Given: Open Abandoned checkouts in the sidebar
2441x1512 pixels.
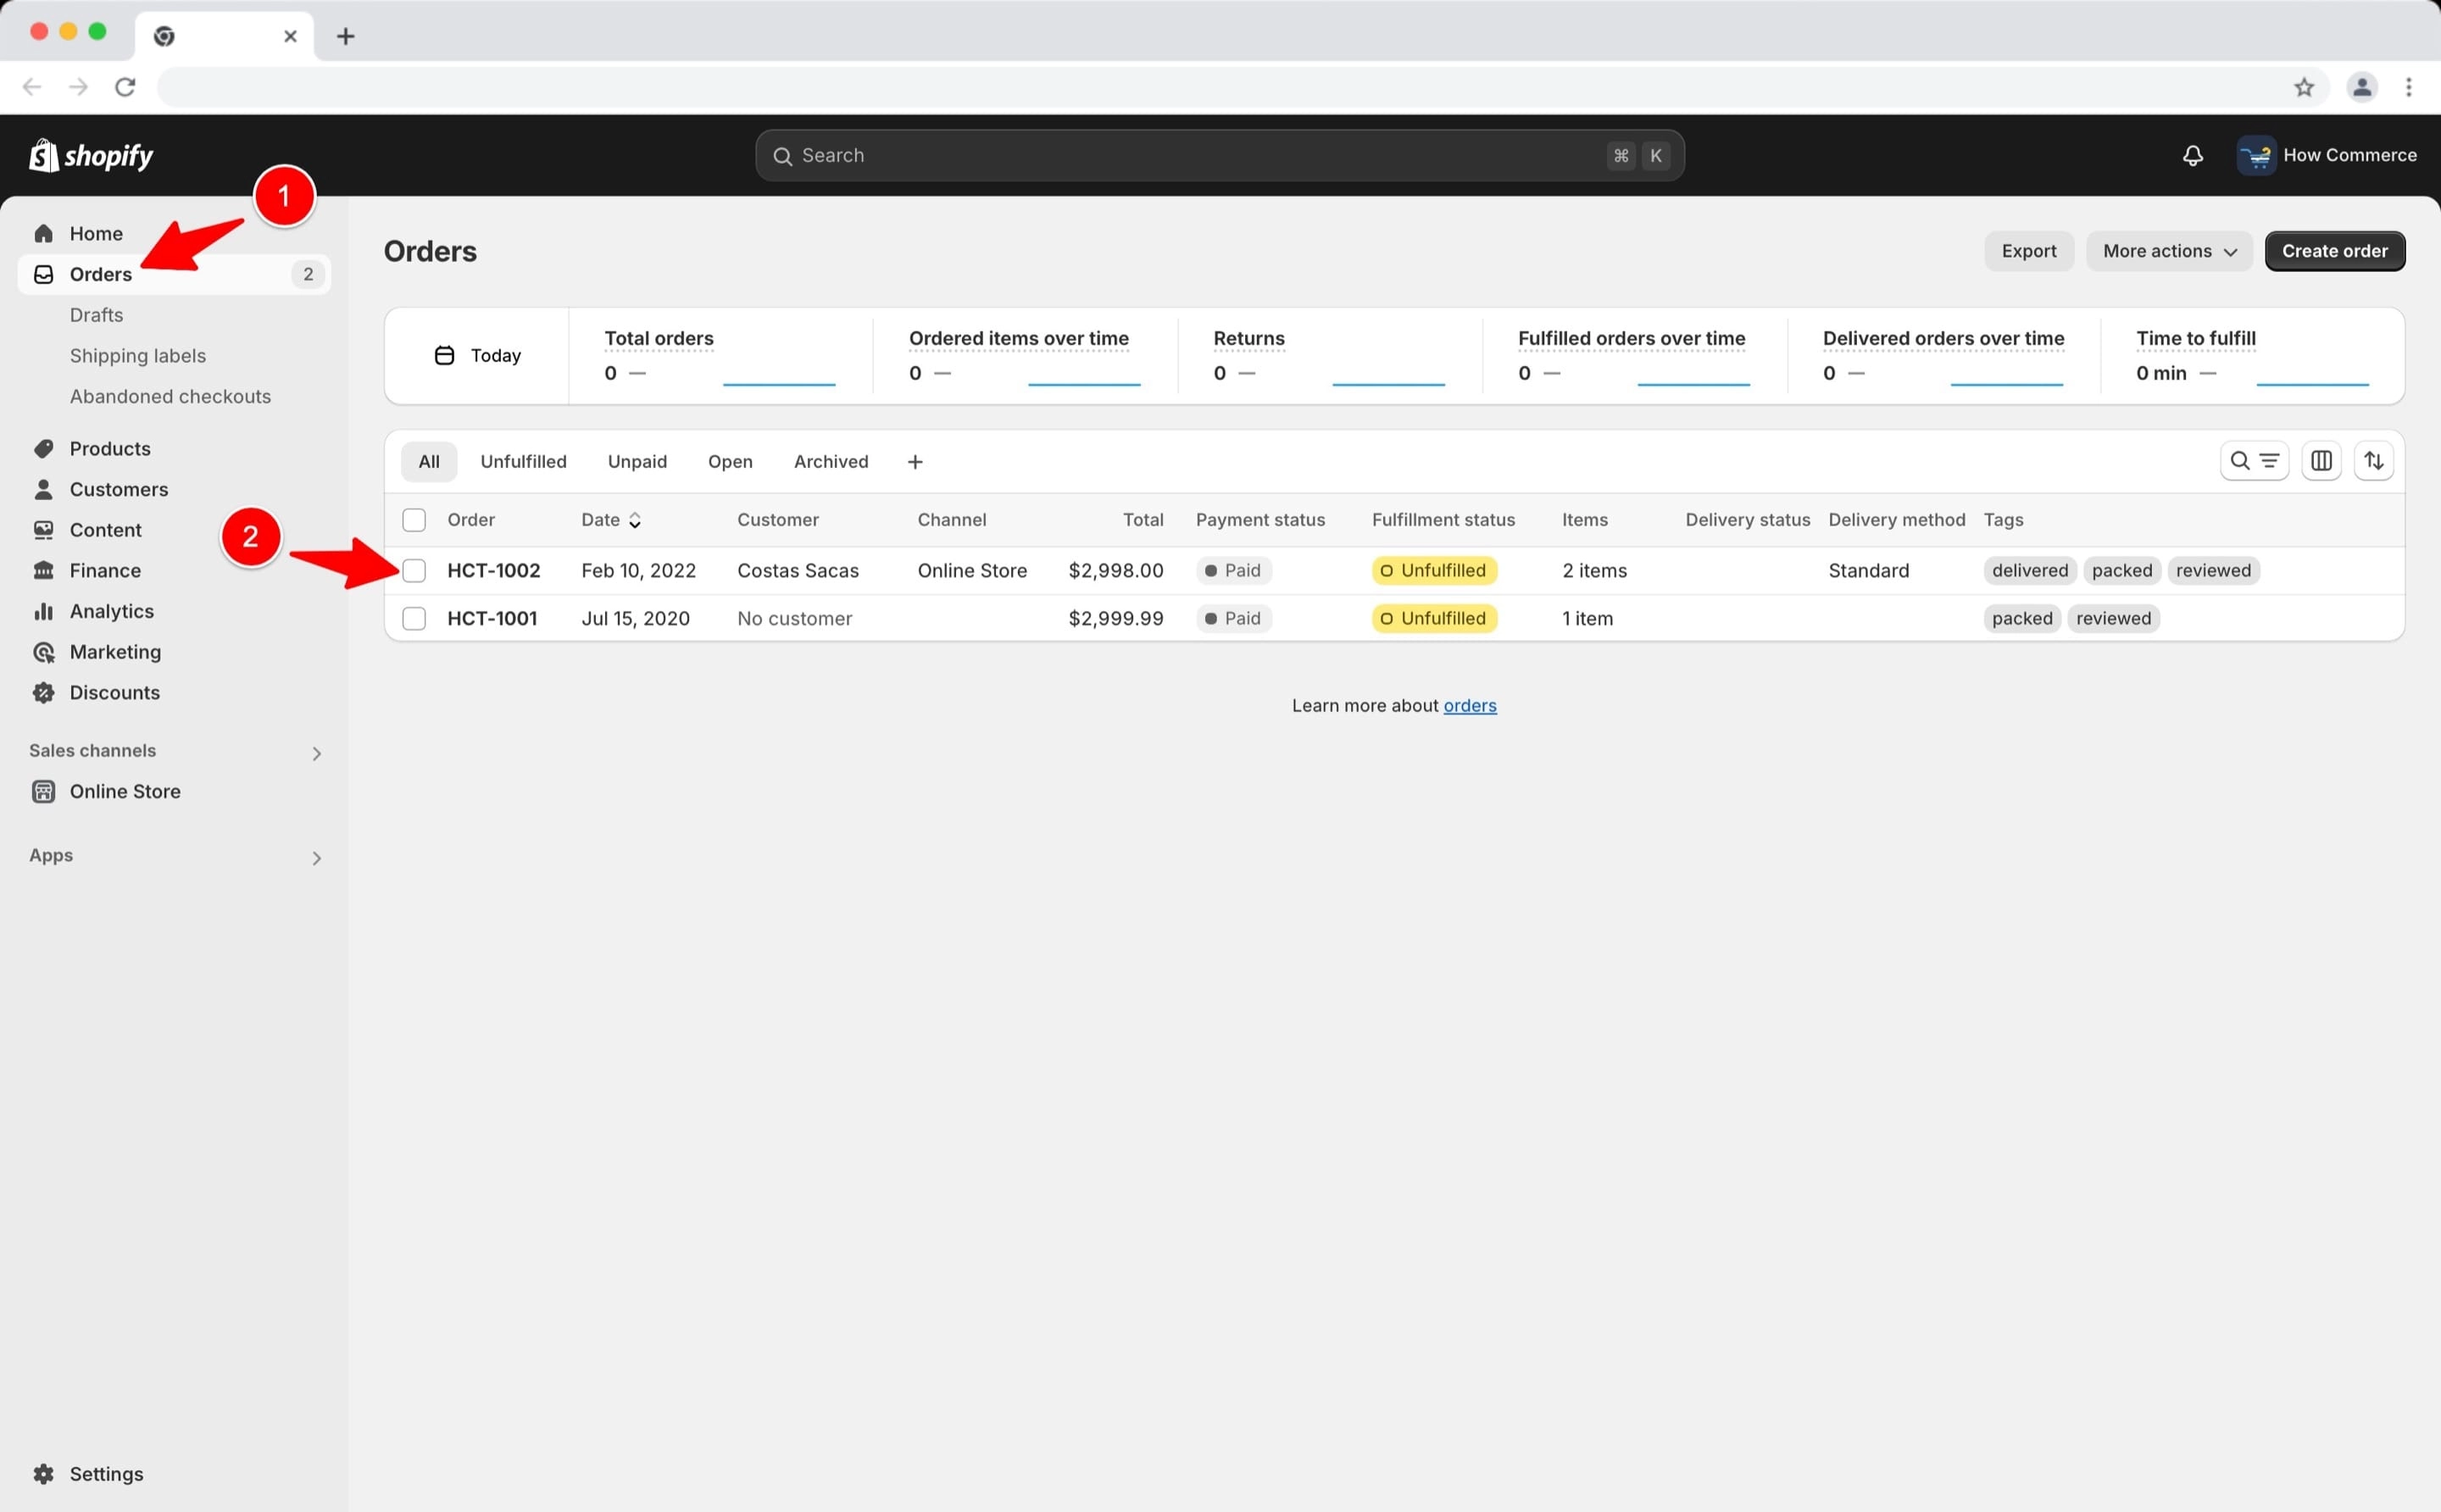Looking at the screenshot, I should (170, 396).
